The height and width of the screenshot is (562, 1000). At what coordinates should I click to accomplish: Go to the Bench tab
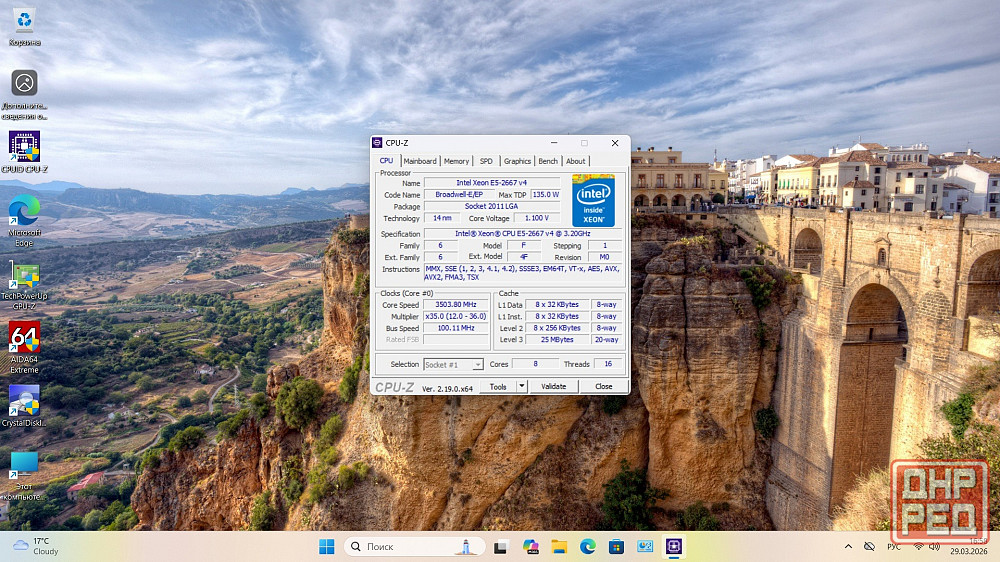(548, 161)
